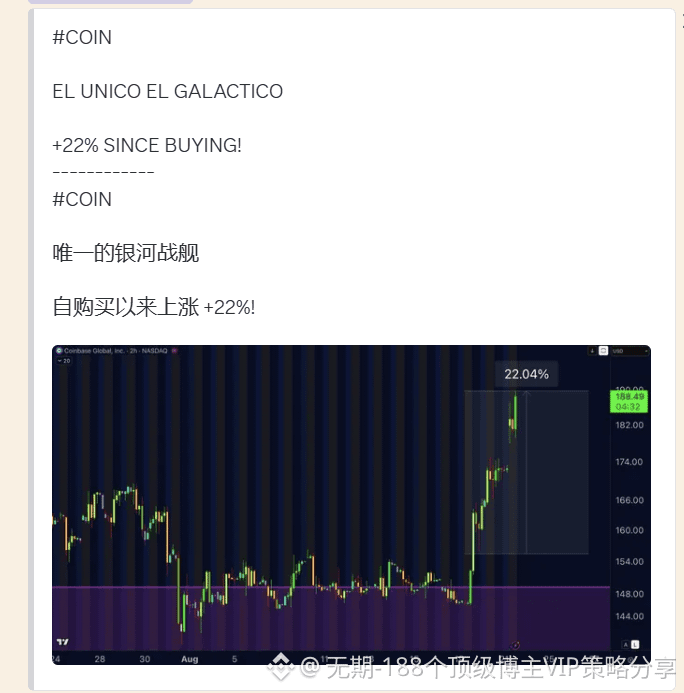Click the line 自购买以来上涨 +22%!
Viewport: 684px width, 693px height.
click(x=154, y=307)
